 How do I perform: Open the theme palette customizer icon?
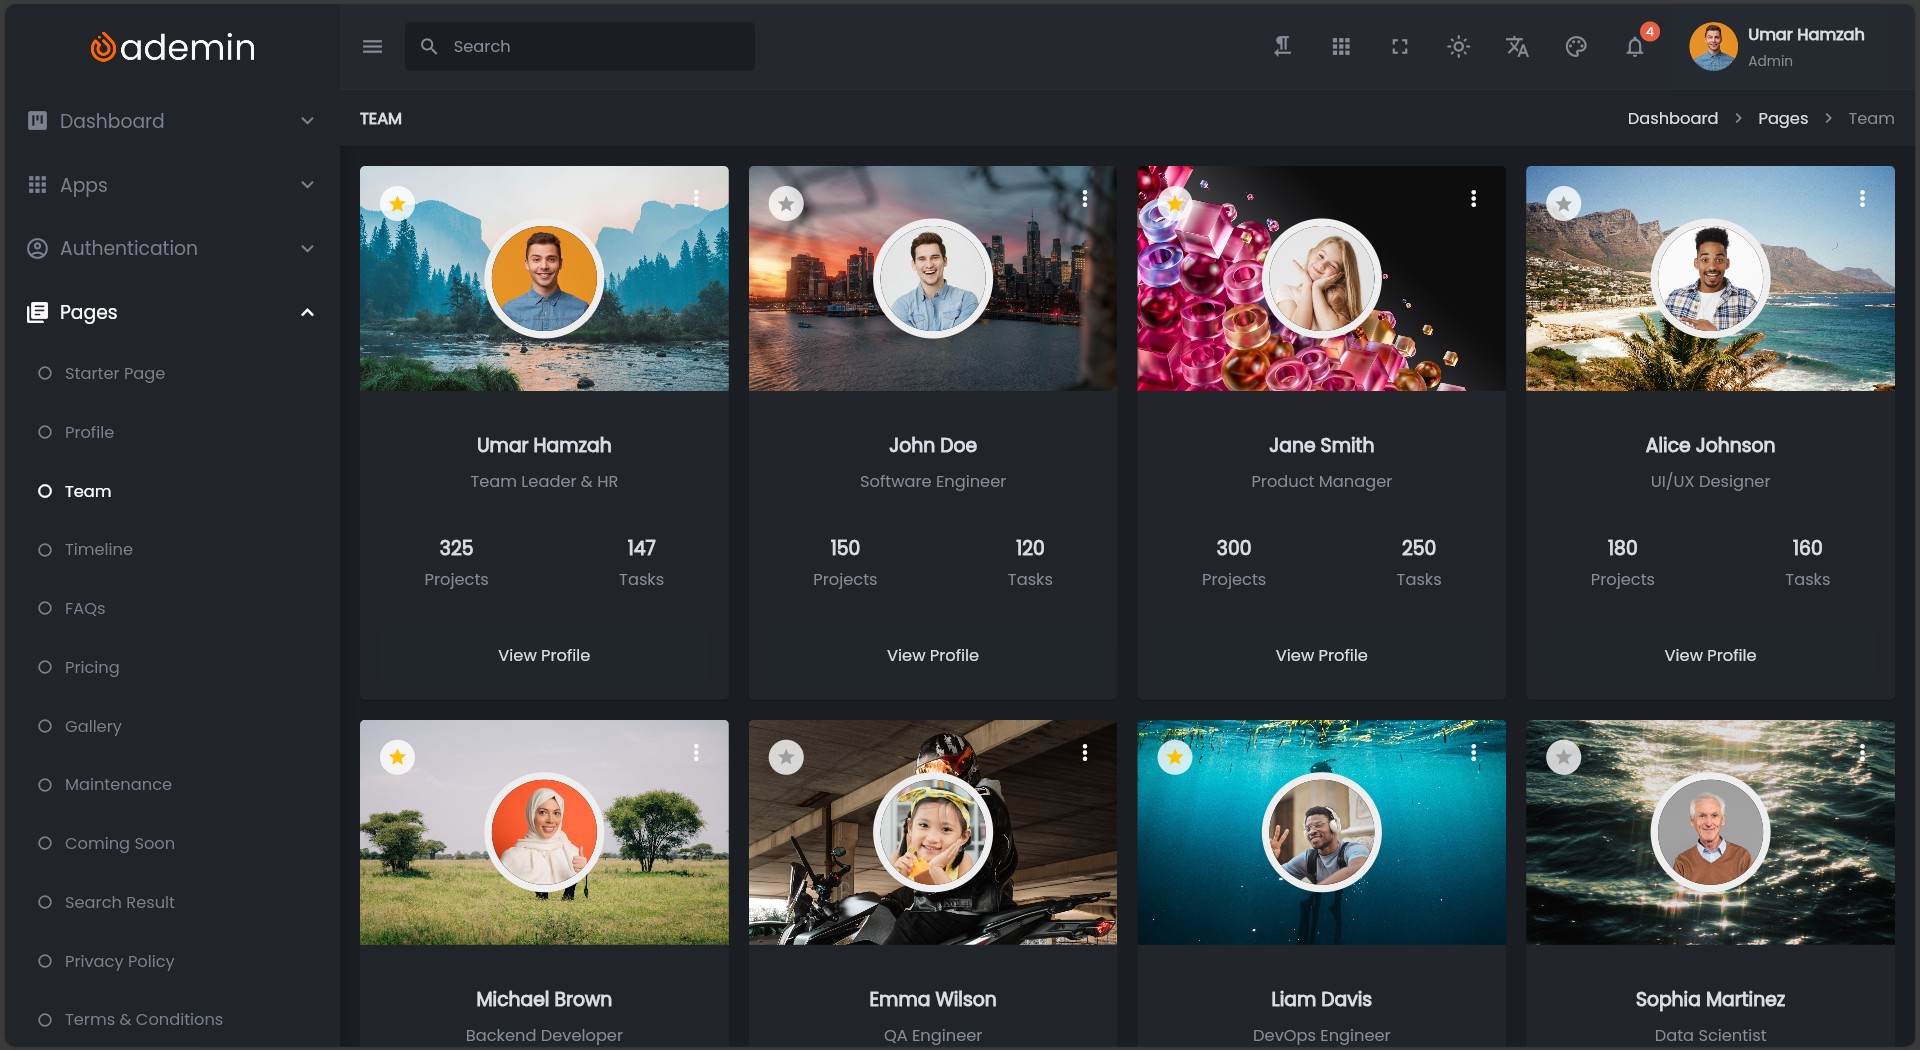pos(1576,47)
